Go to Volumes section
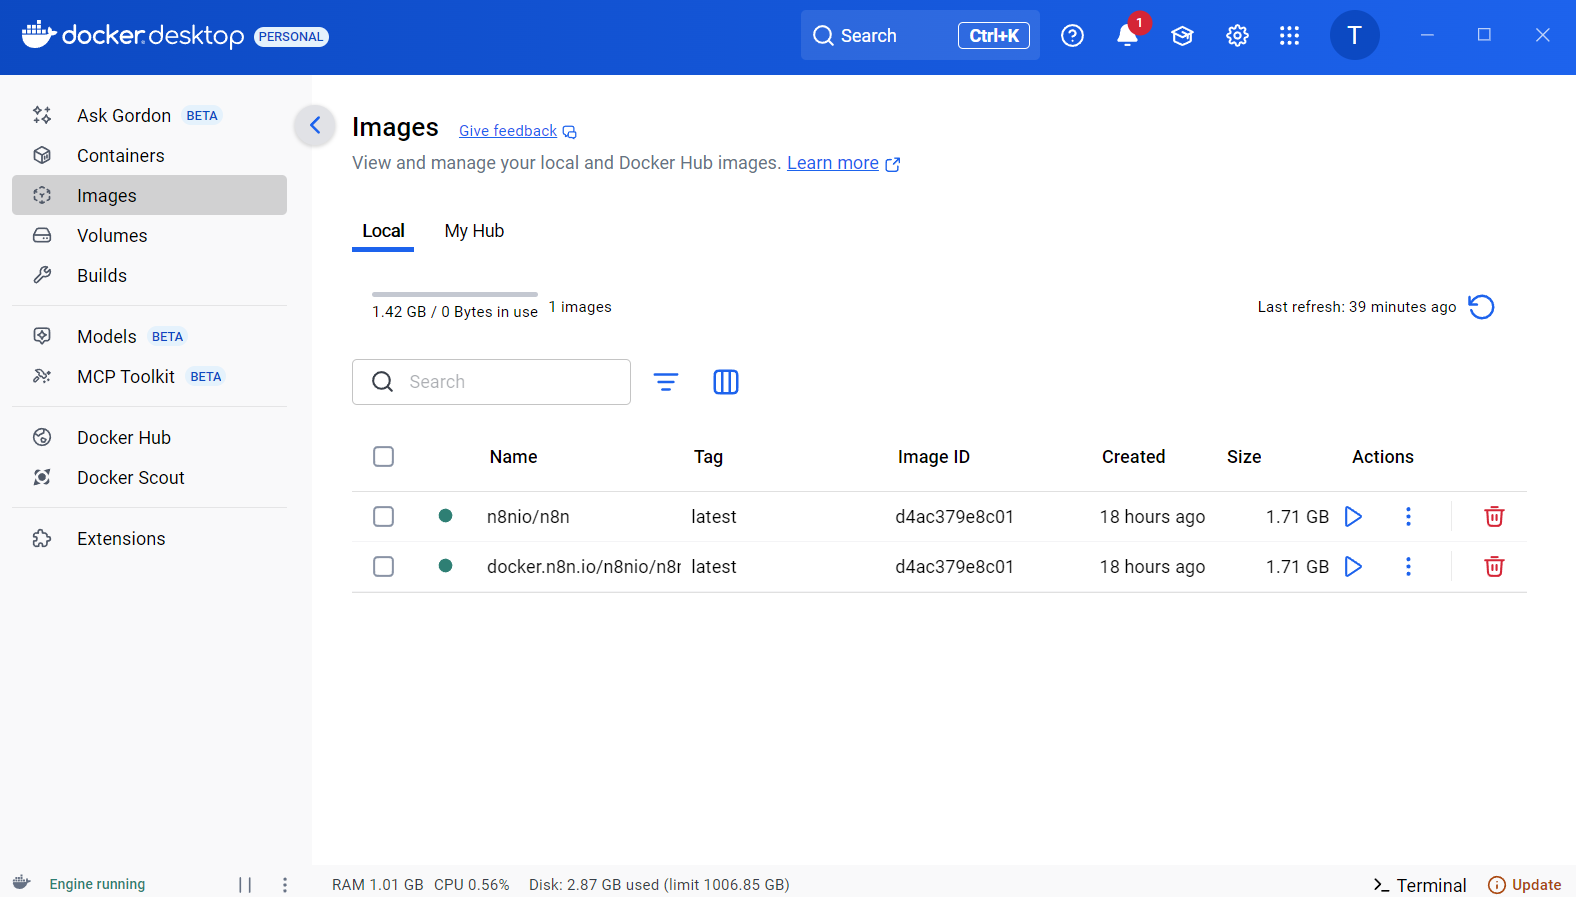 [150, 235]
